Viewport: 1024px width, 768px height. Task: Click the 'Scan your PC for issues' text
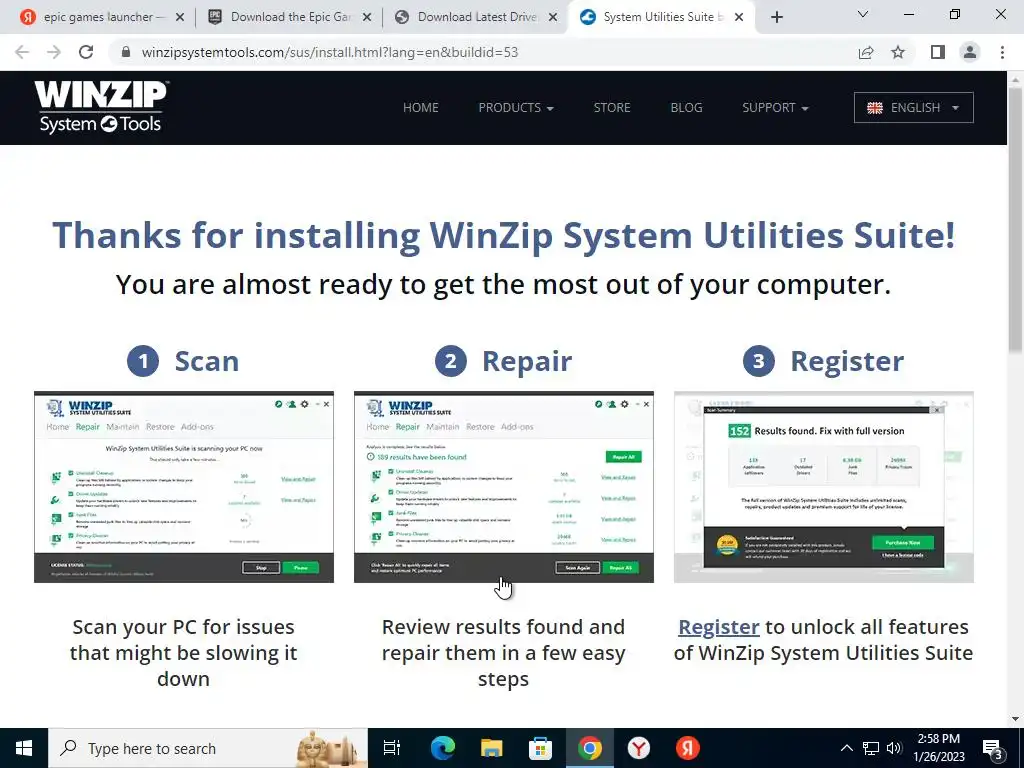pyautogui.click(x=184, y=653)
